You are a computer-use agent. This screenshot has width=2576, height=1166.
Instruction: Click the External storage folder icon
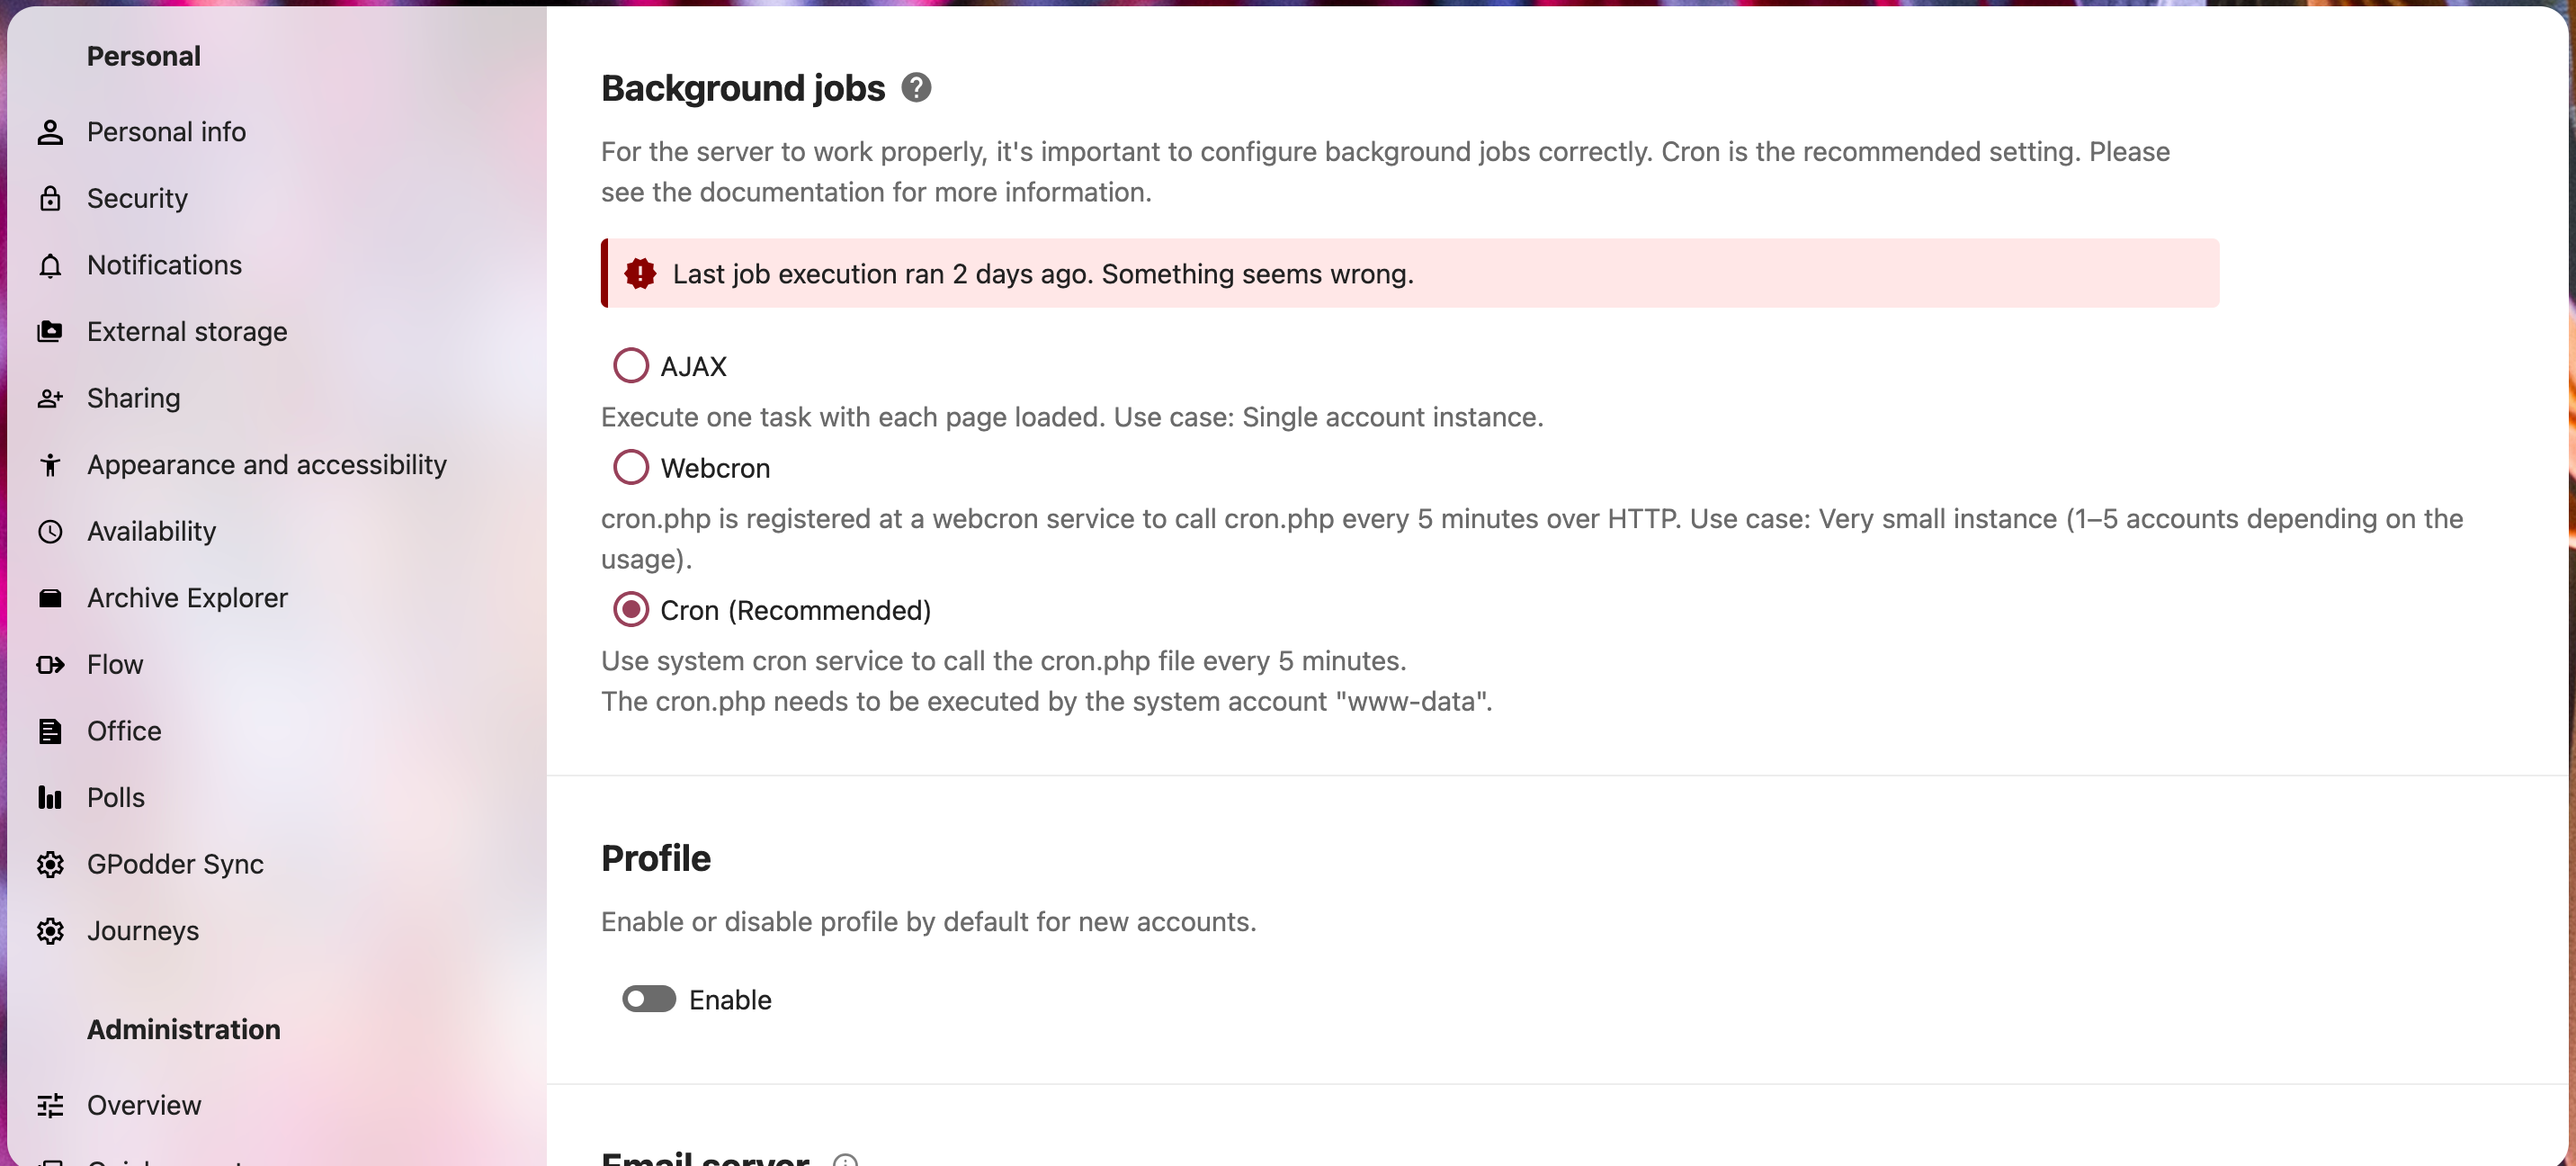(50, 331)
